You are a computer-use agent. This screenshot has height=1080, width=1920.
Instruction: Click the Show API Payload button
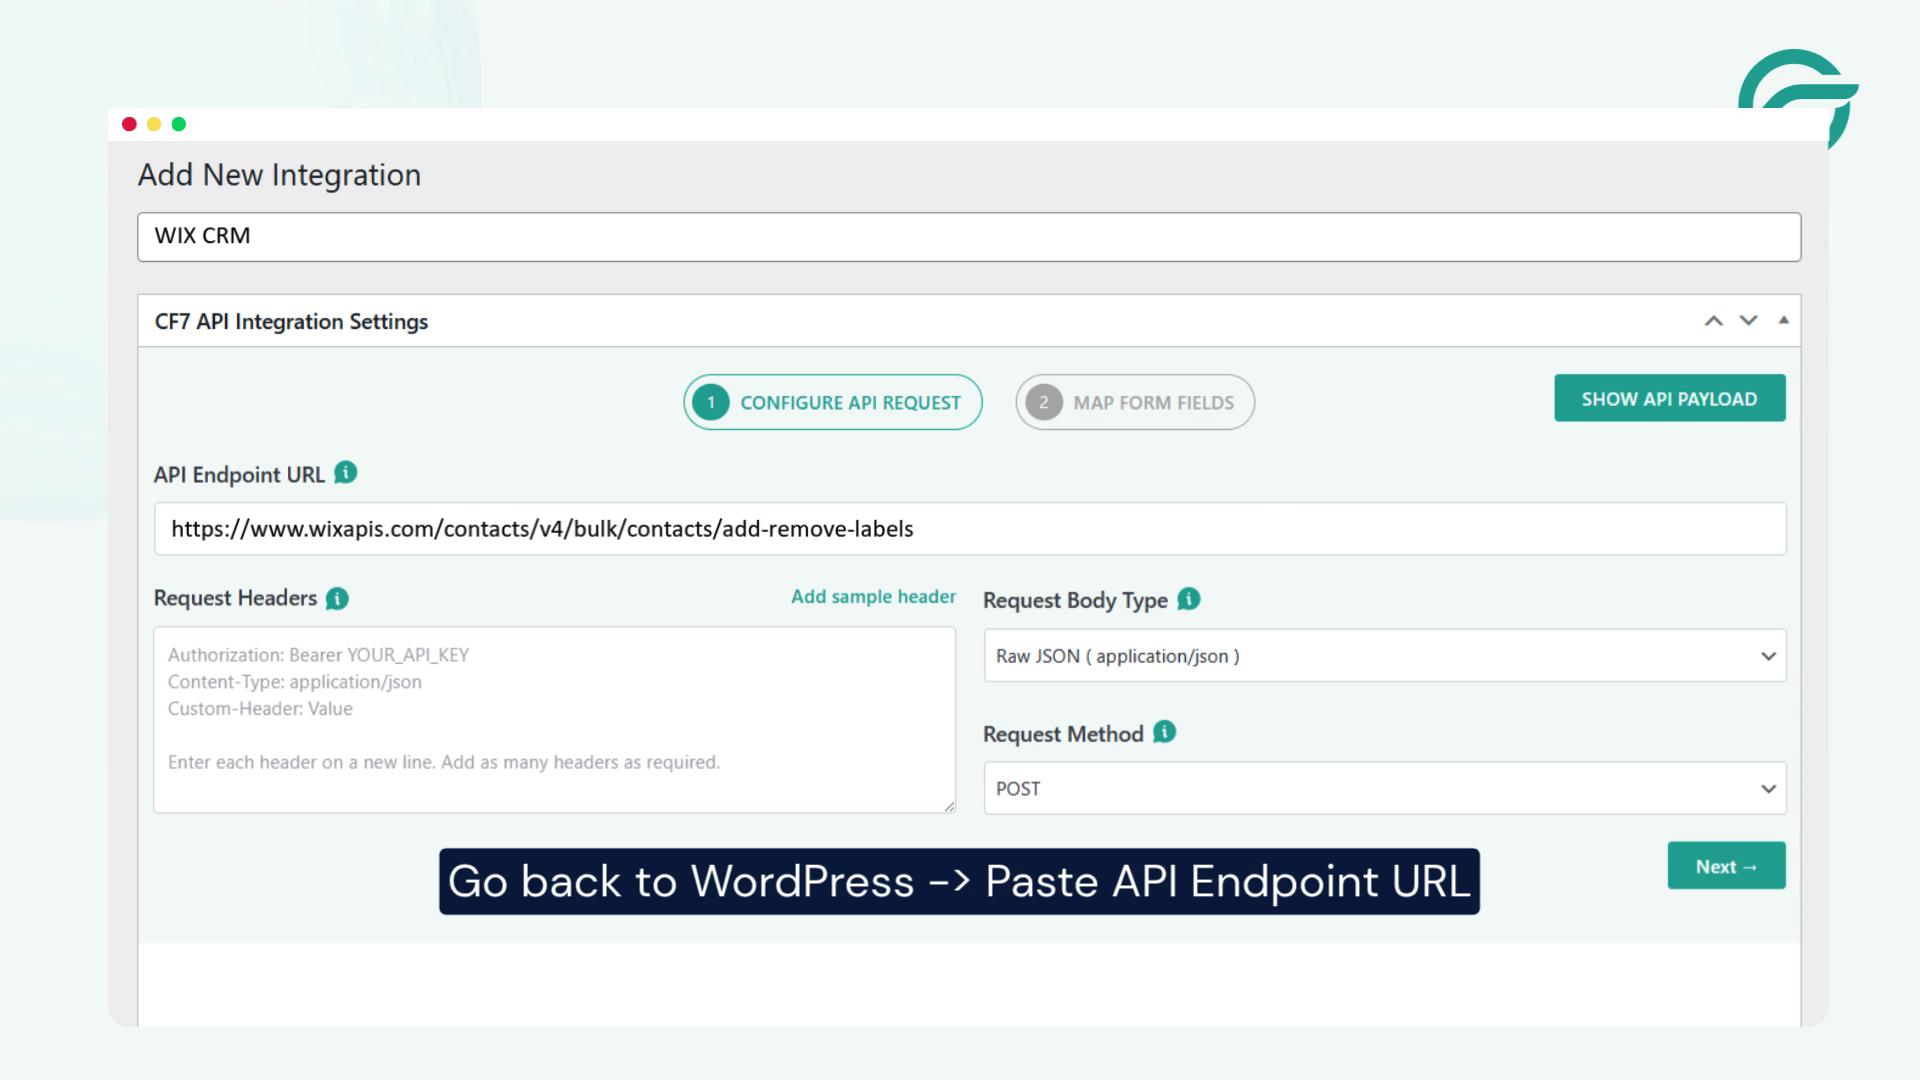(1670, 398)
